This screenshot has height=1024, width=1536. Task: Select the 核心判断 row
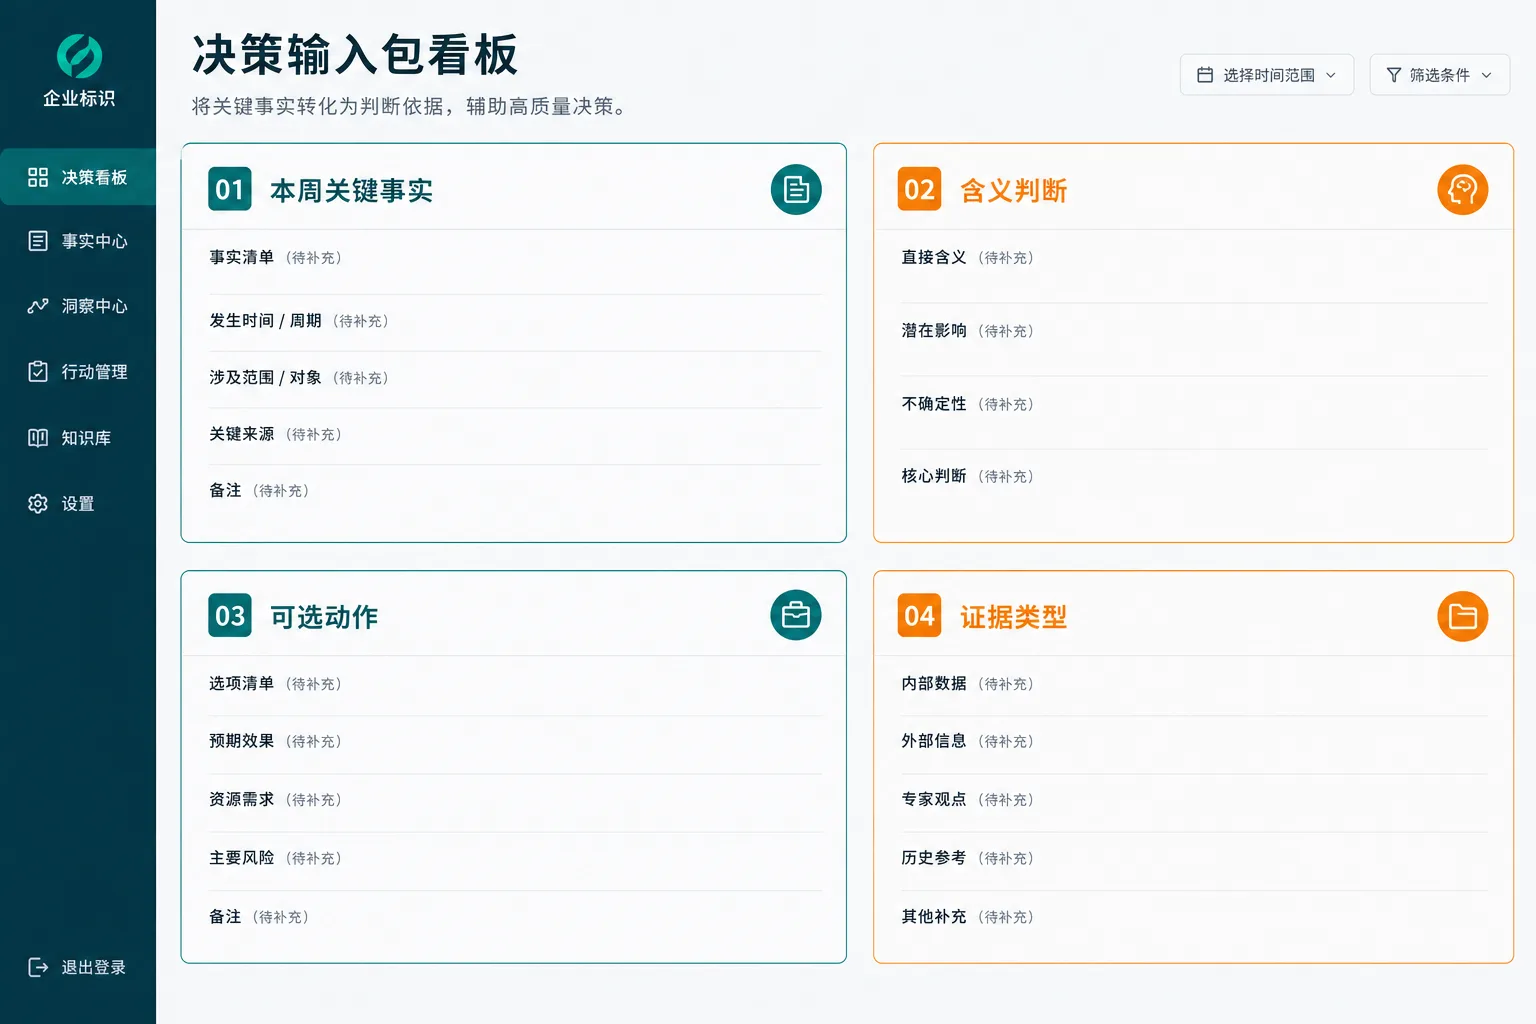coord(1194,476)
